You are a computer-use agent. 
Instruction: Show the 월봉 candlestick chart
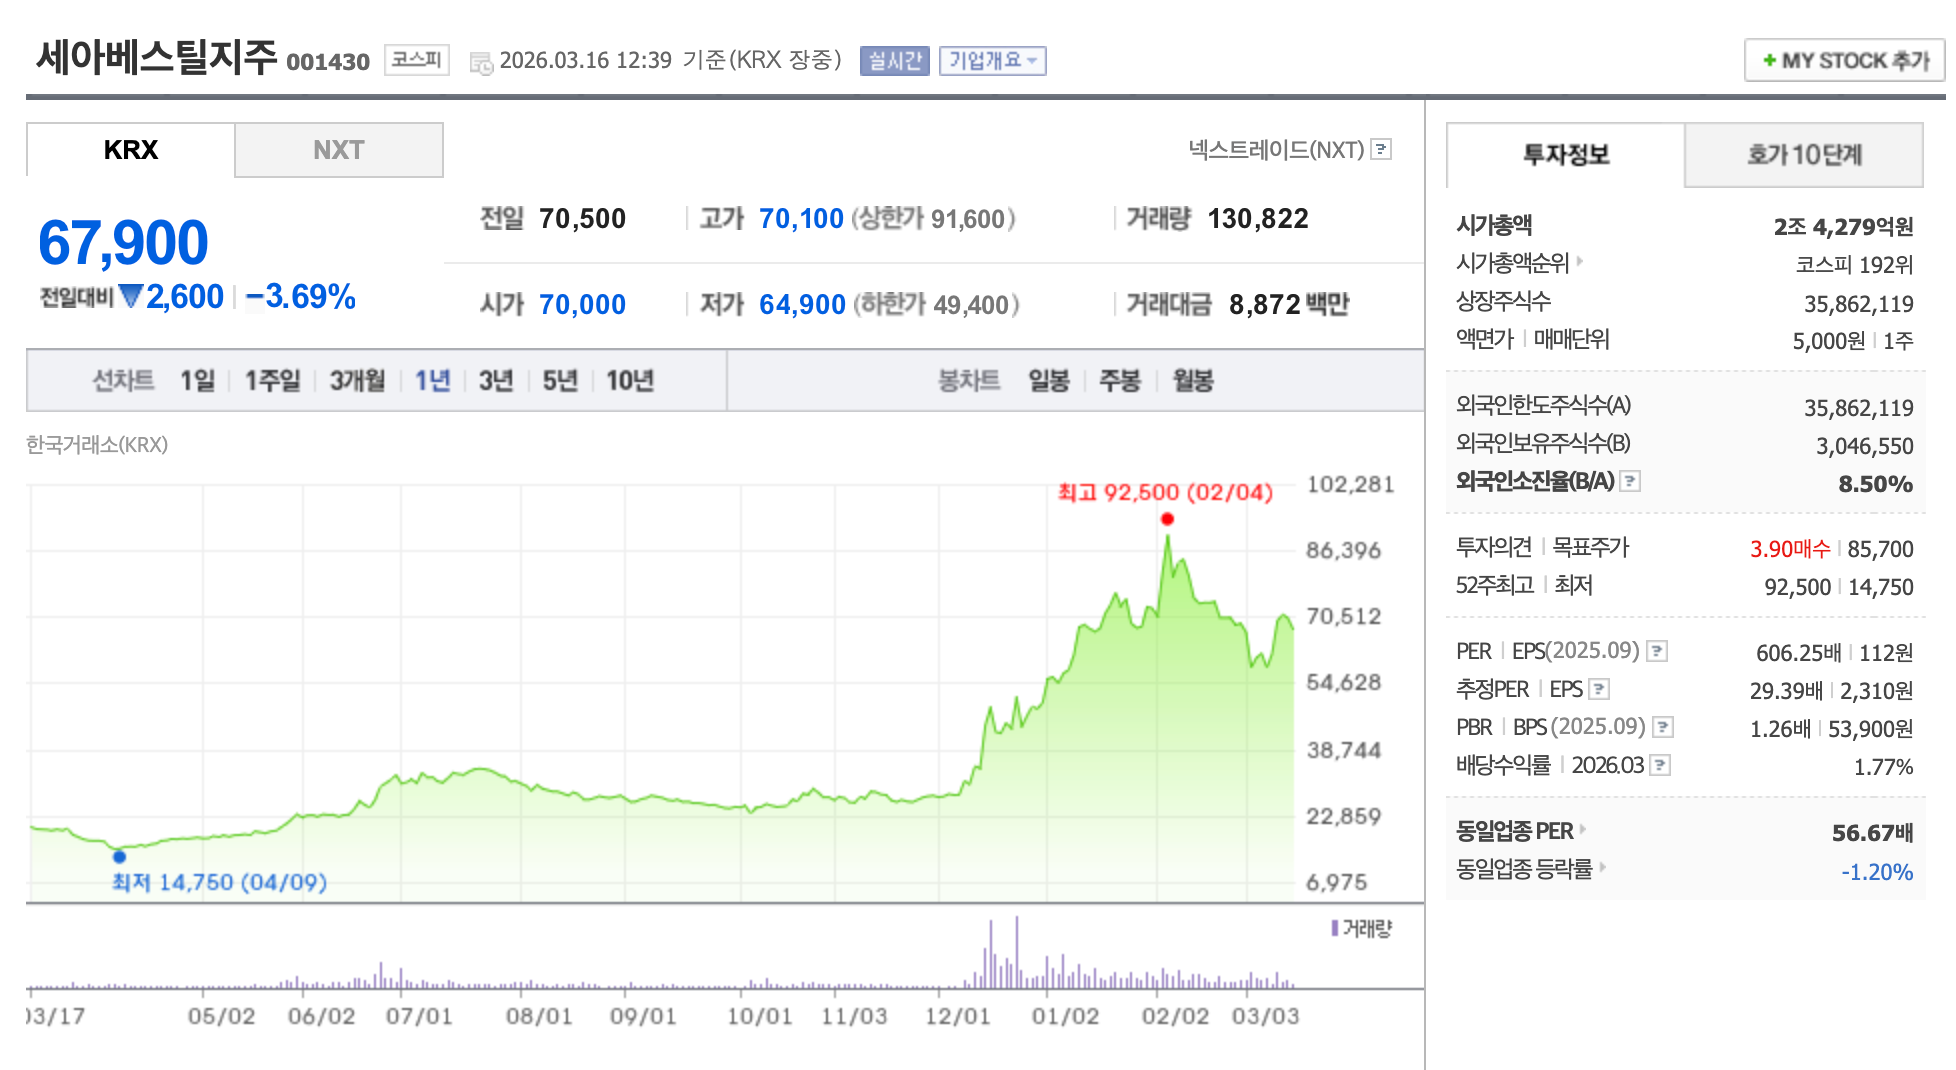click(1193, 381)
